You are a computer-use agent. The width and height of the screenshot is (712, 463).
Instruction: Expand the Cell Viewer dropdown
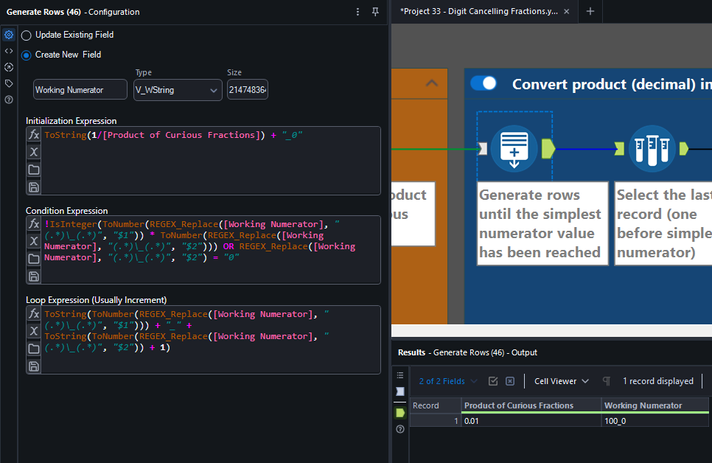[x=561, y=381]
